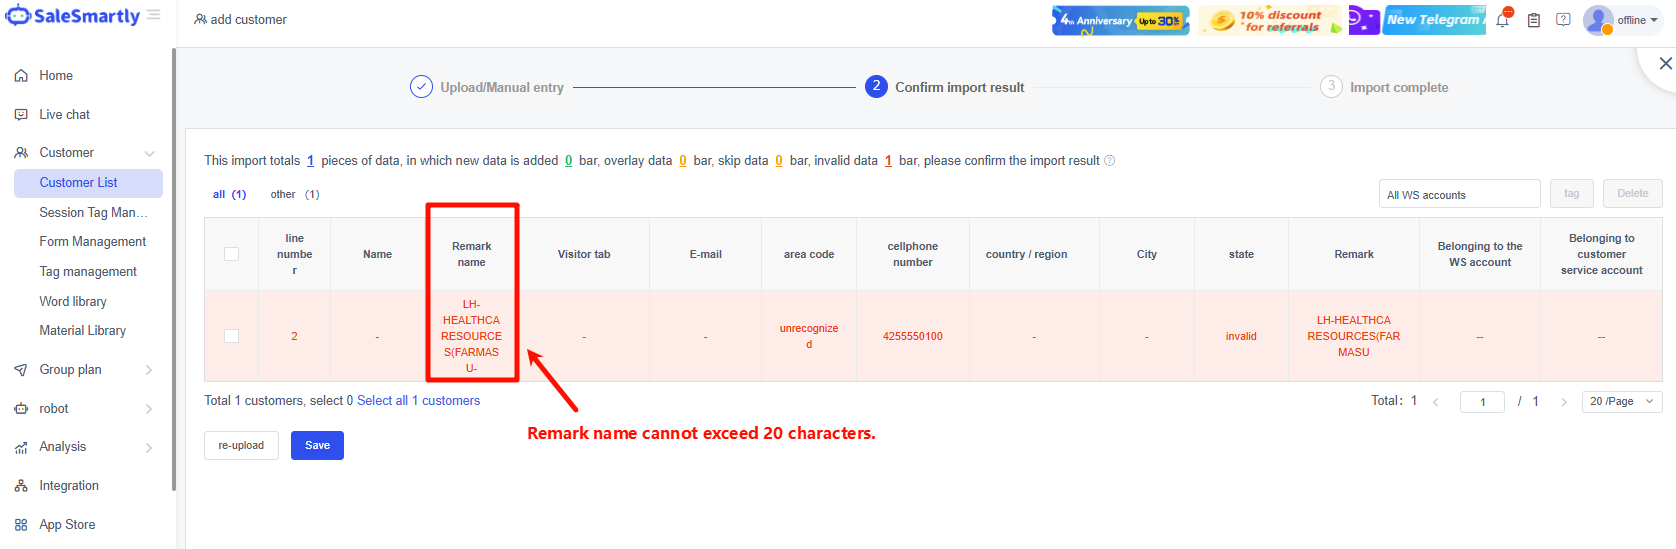
Task: Check the checkbox for line number 2
Action: [x=231, y=336]
